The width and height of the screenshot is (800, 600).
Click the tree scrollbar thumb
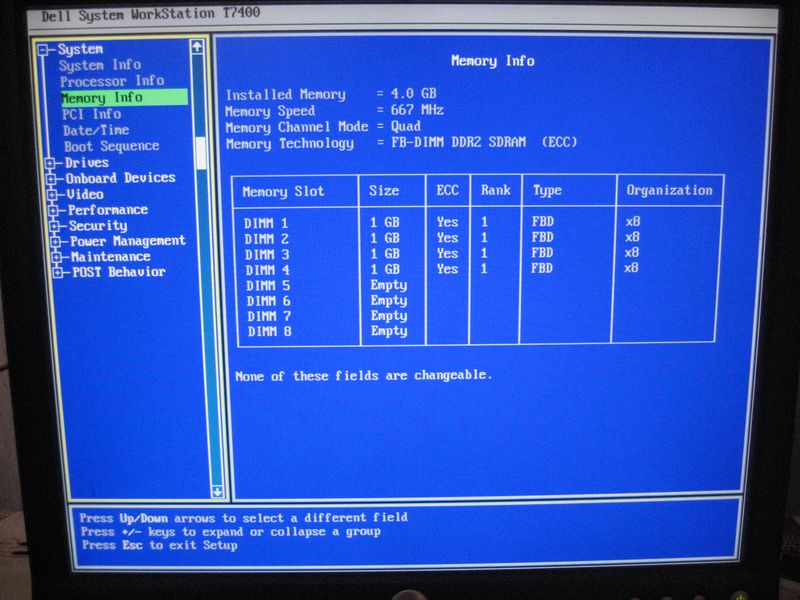202,153
